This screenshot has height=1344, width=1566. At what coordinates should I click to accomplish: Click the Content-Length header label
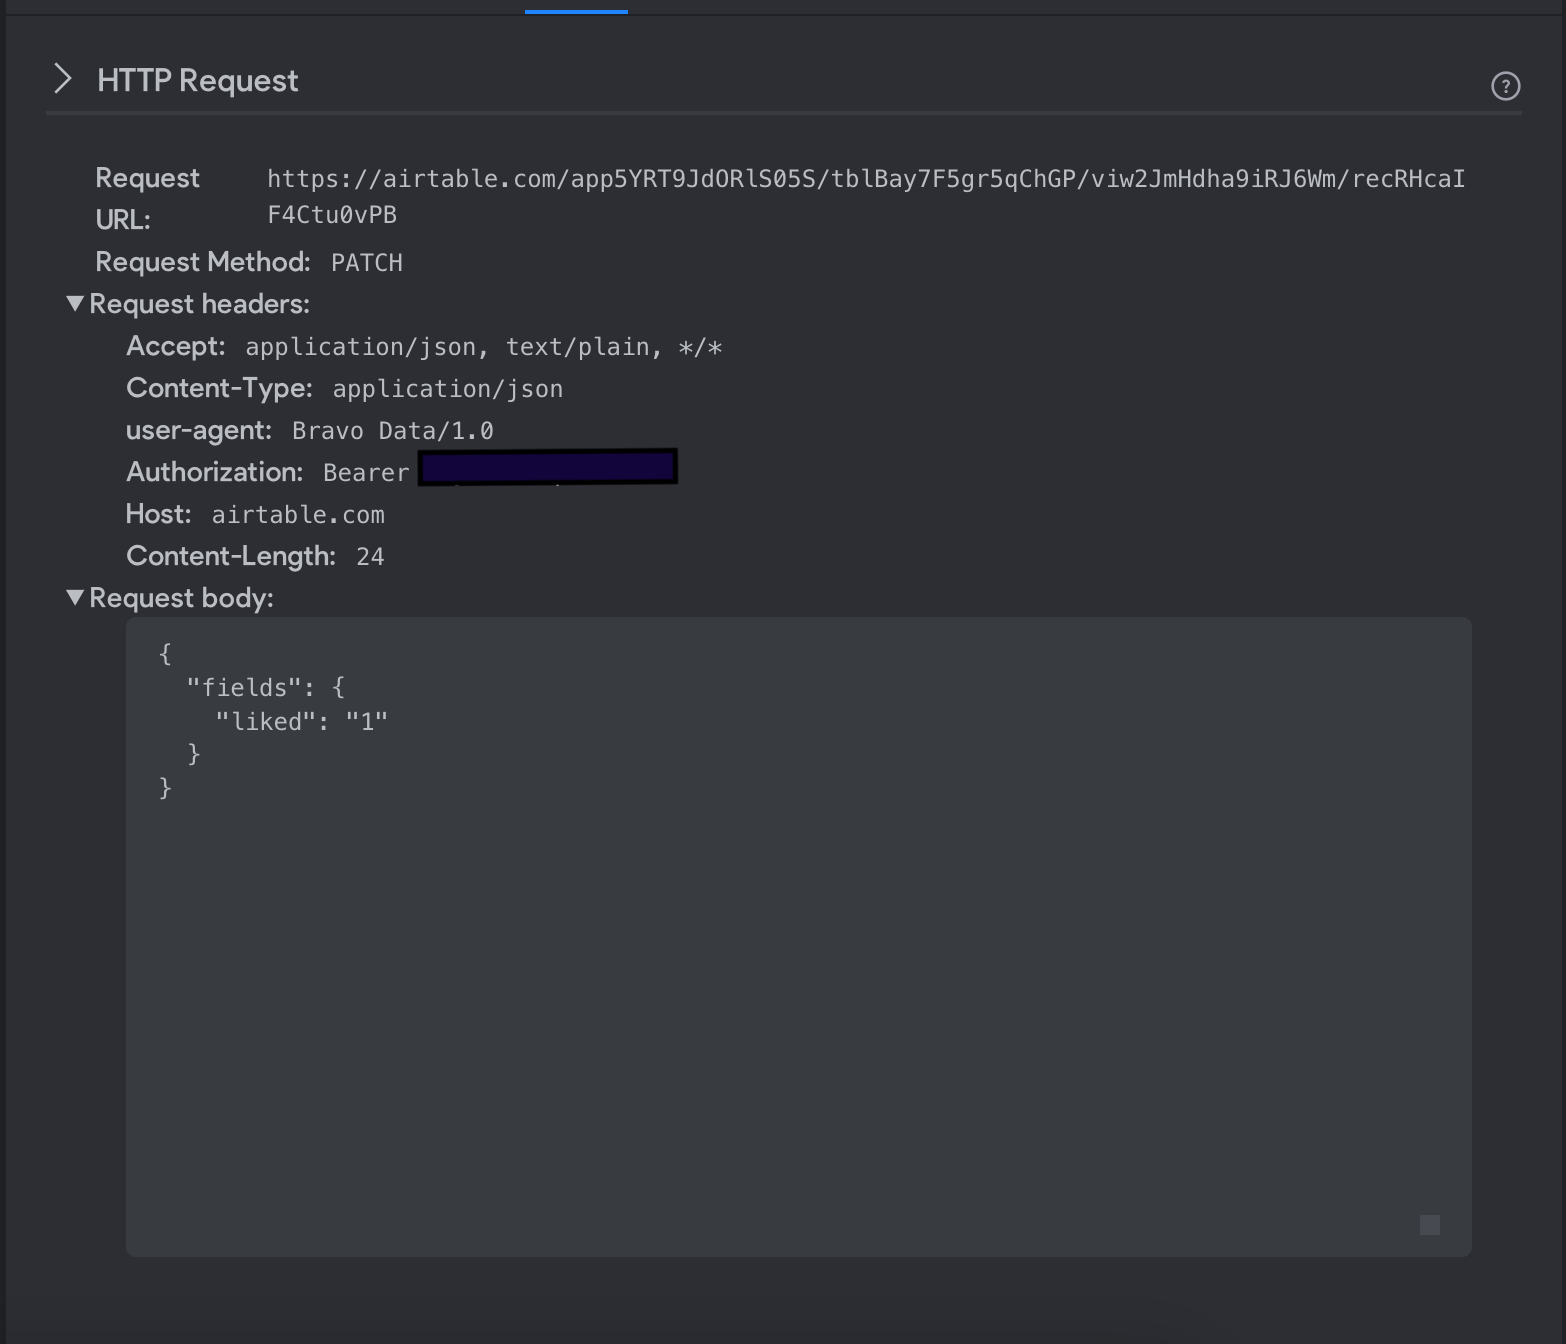pos(231,556)
